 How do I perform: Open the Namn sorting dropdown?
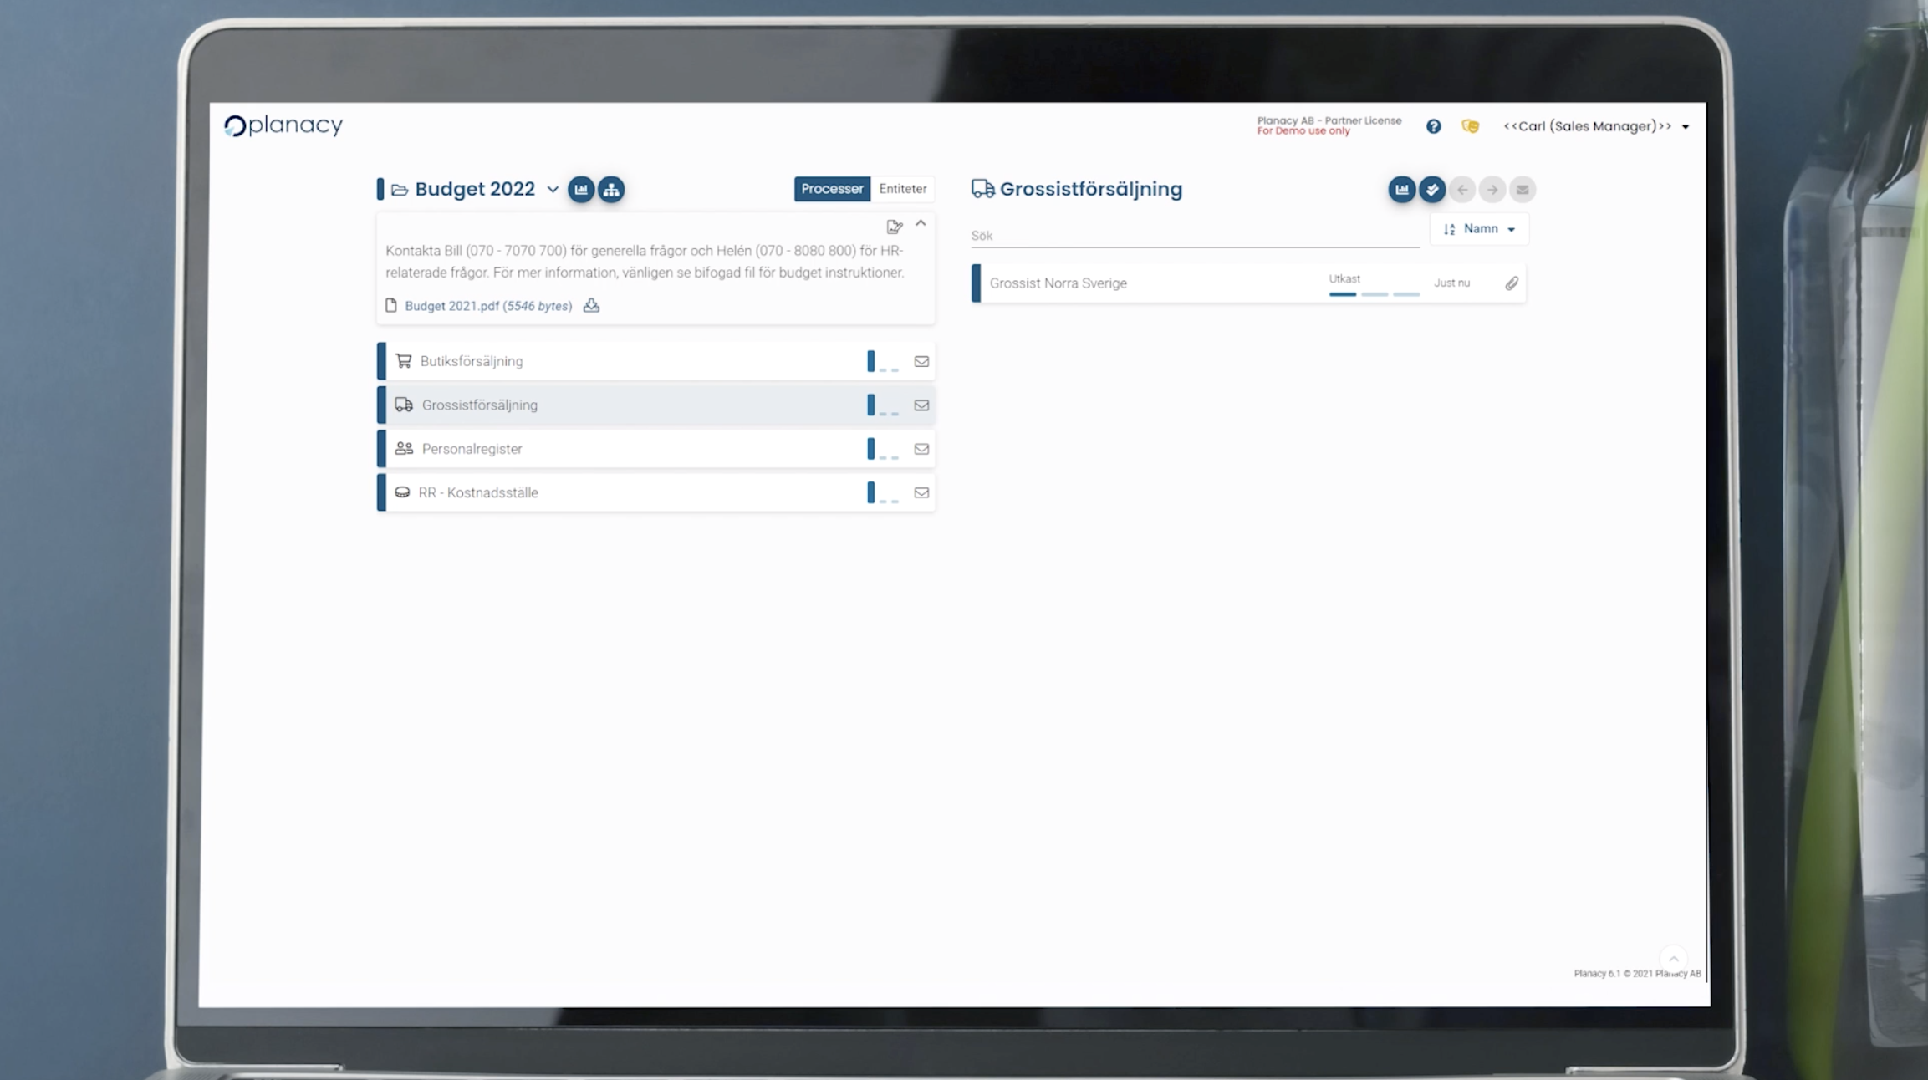coord(1480,228)
